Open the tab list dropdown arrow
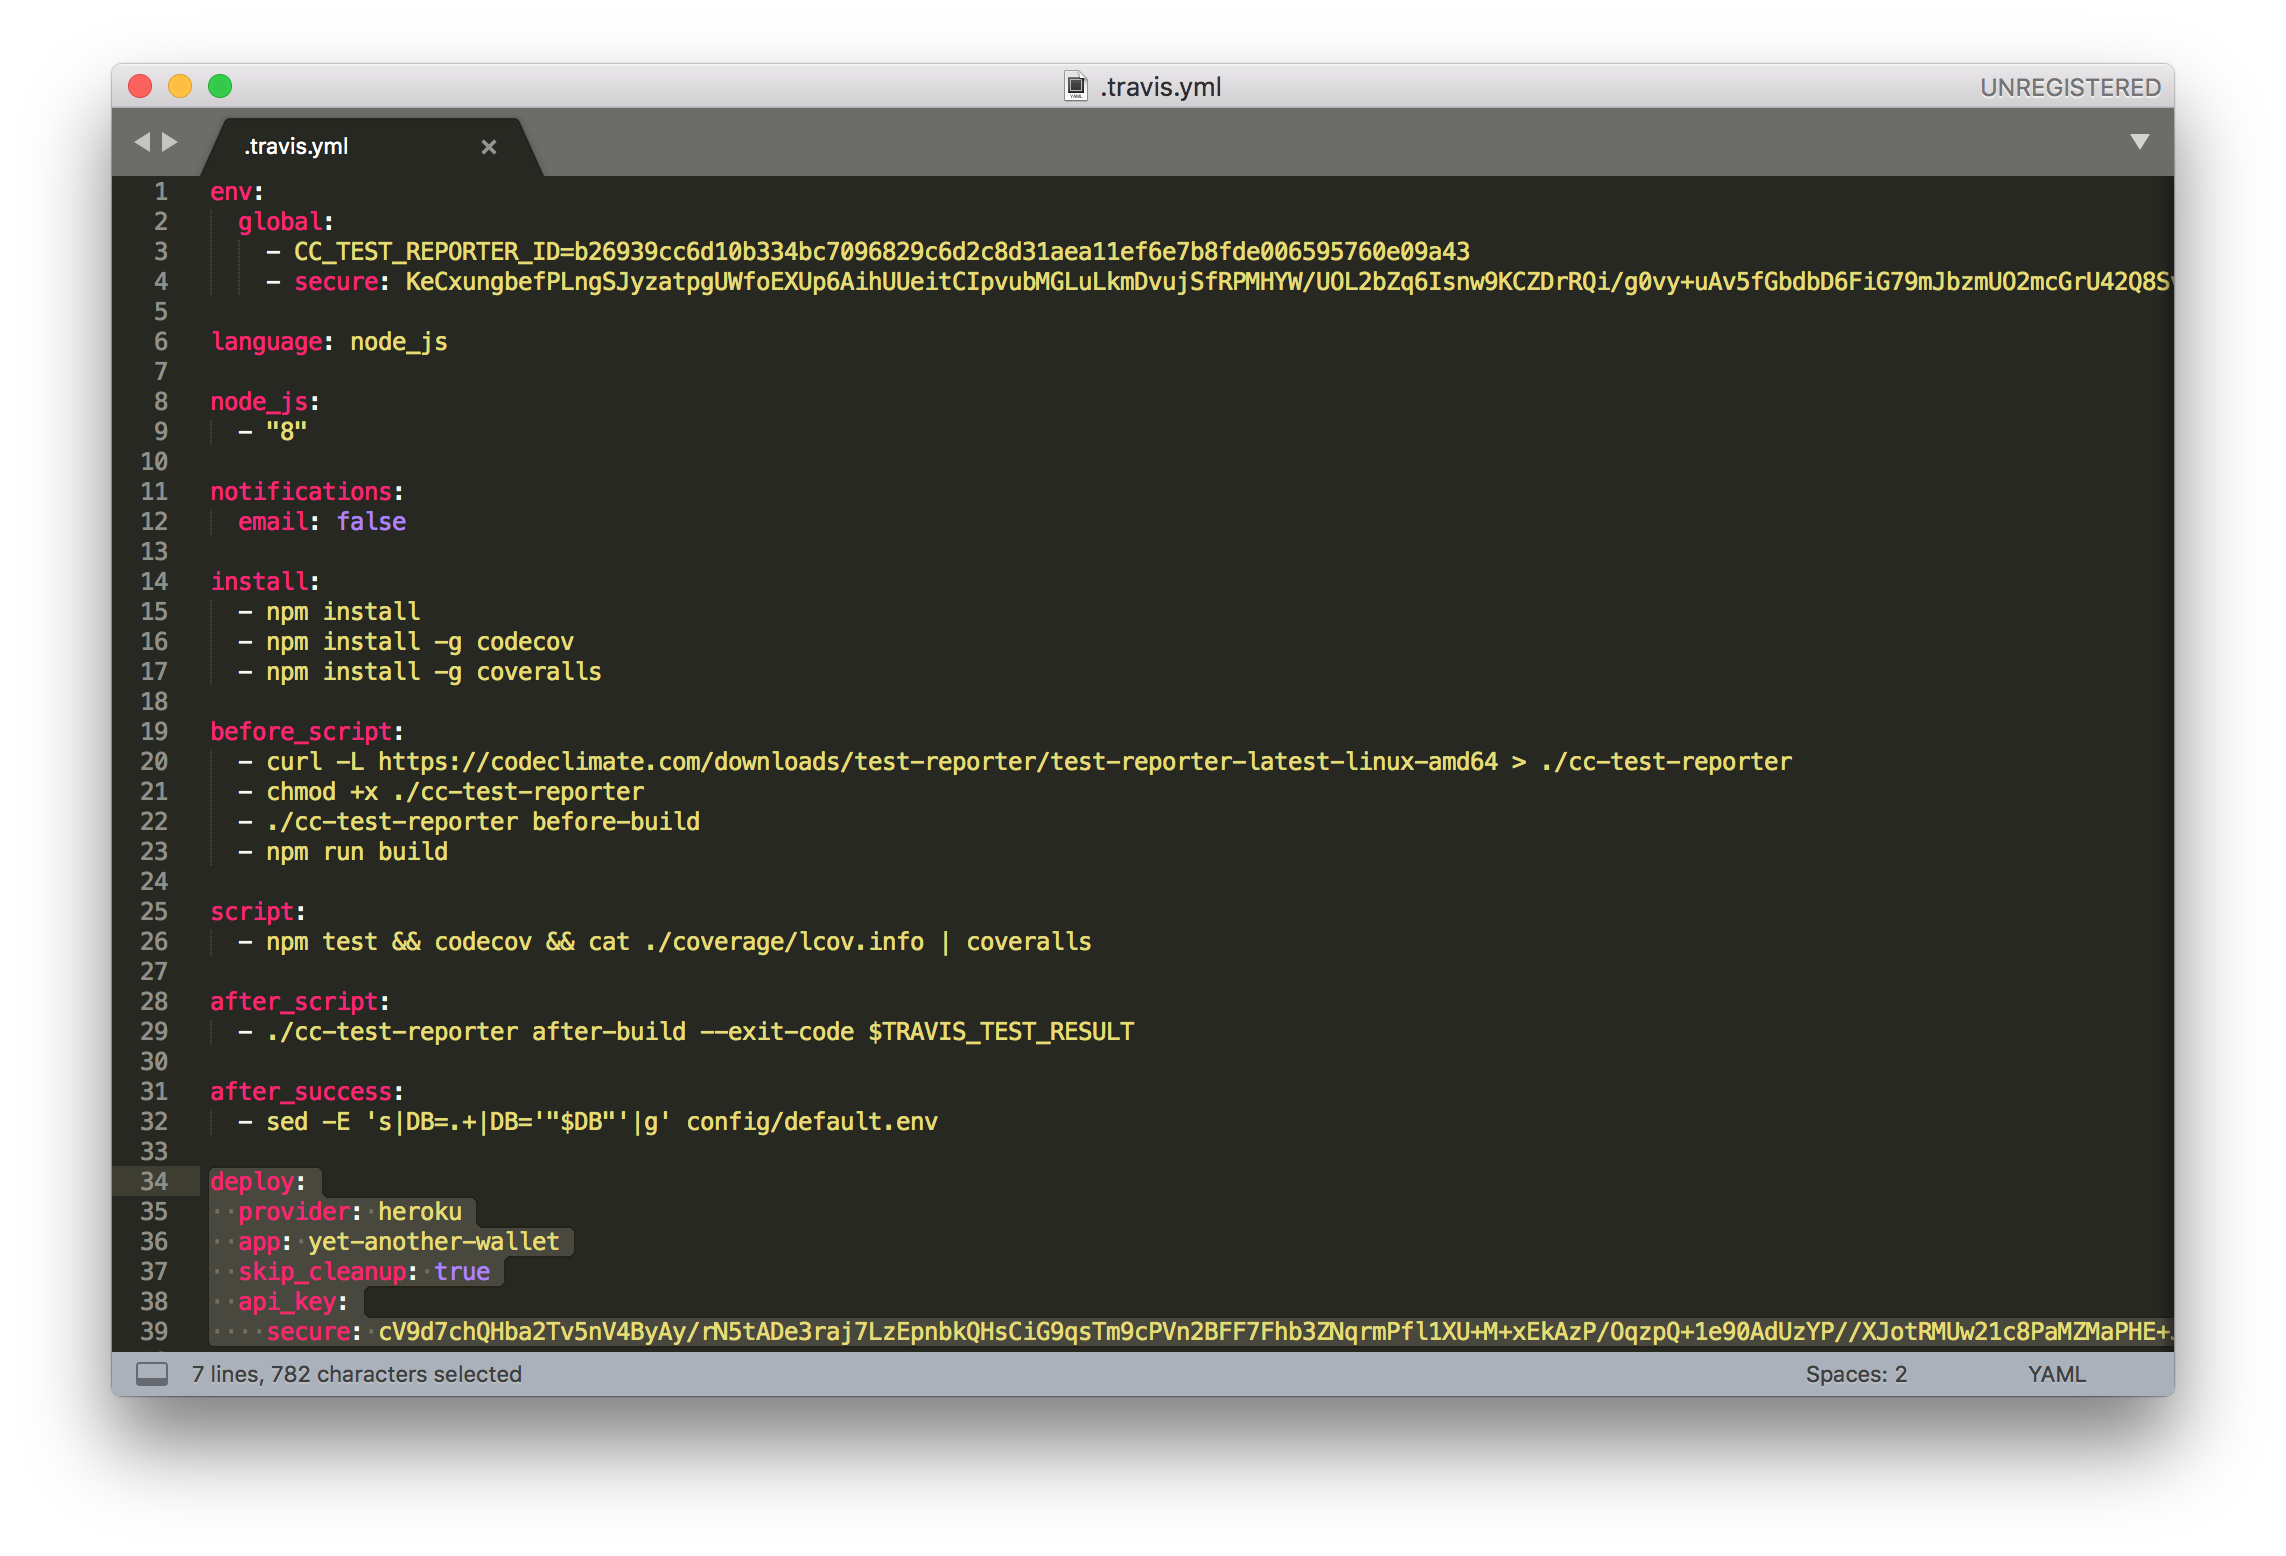Image resolution: width=2286 pixels, height=1556 pixels. pyautogui.click(x=2139, y=142)
